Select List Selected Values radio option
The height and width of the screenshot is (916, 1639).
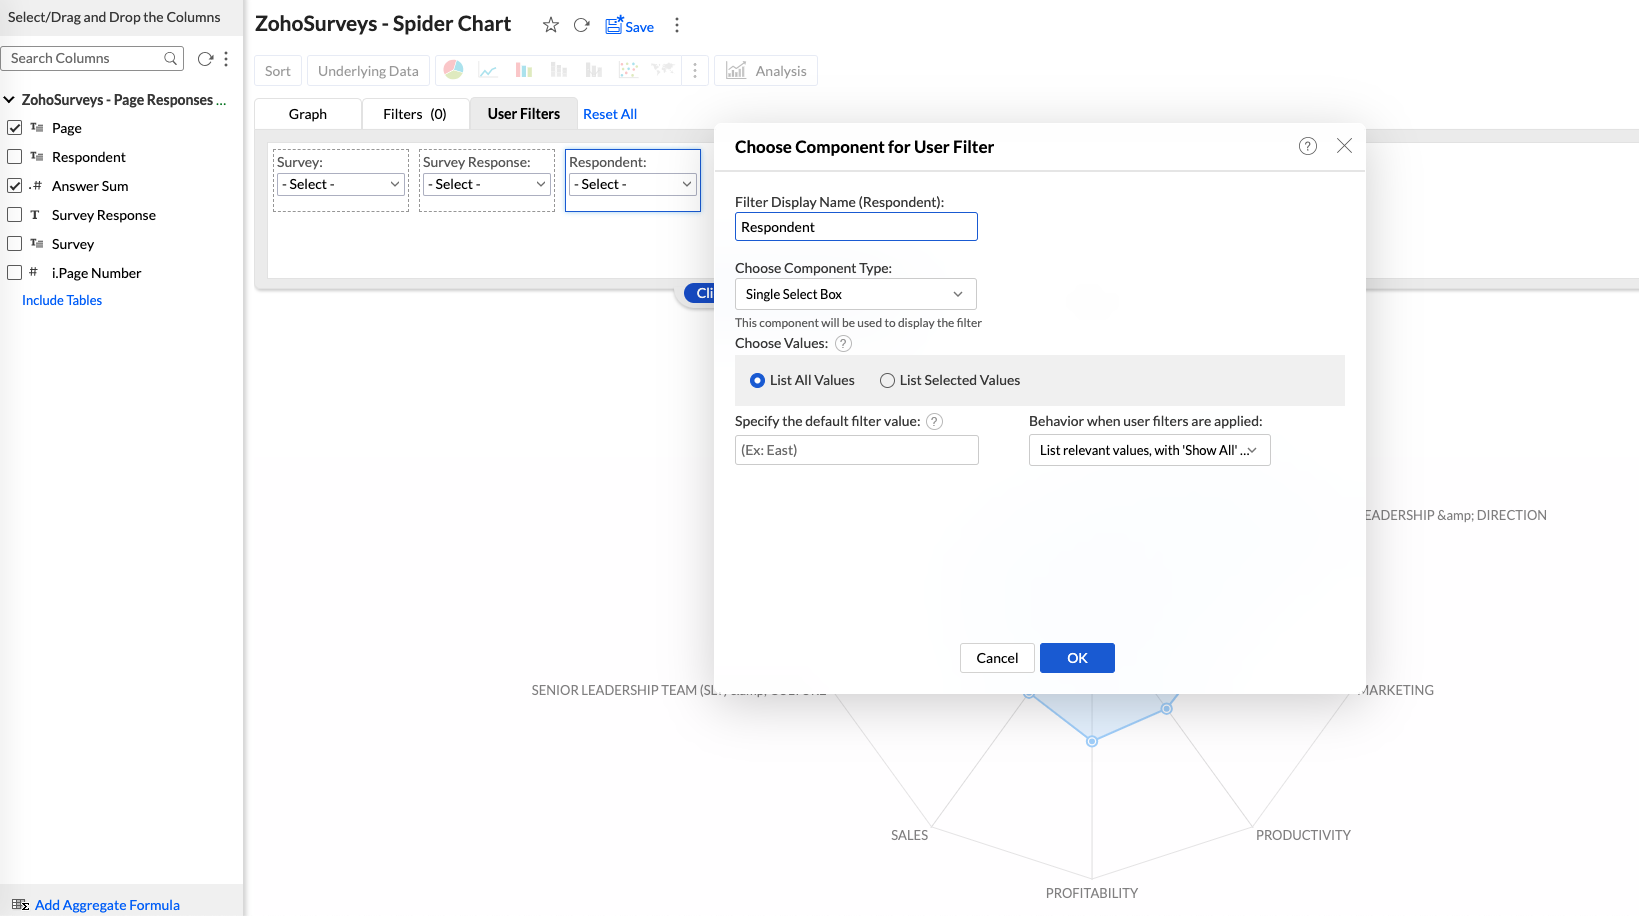tap(887, 380)
